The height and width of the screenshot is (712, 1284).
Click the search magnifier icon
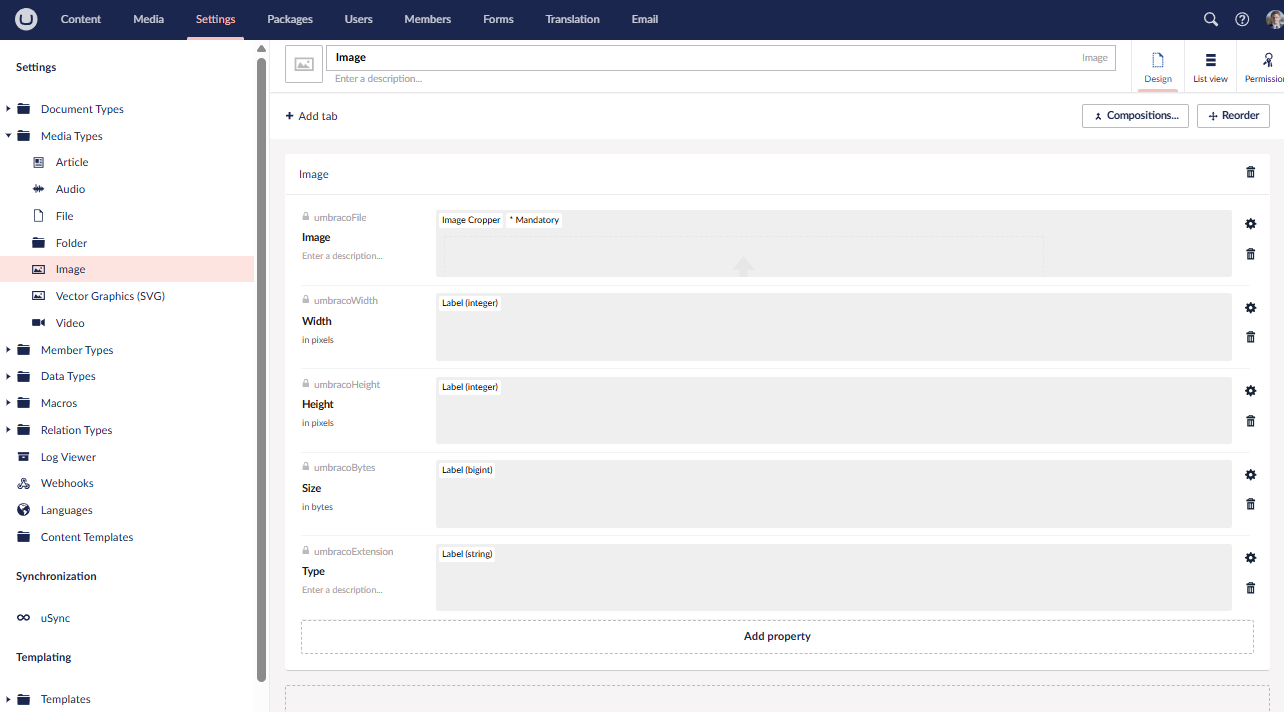1210,19
